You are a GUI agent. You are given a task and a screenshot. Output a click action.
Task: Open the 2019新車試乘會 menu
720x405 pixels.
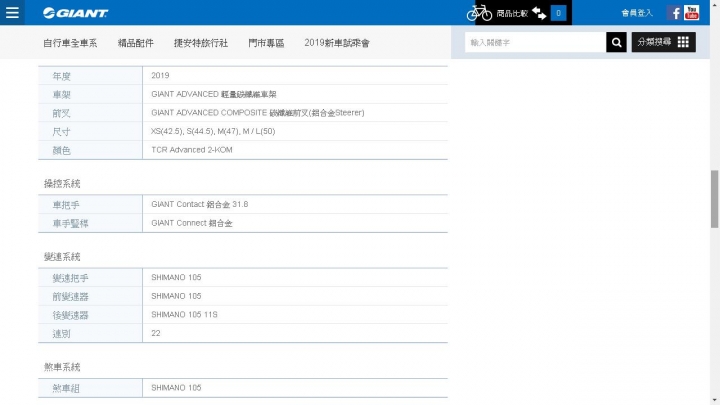337,43
